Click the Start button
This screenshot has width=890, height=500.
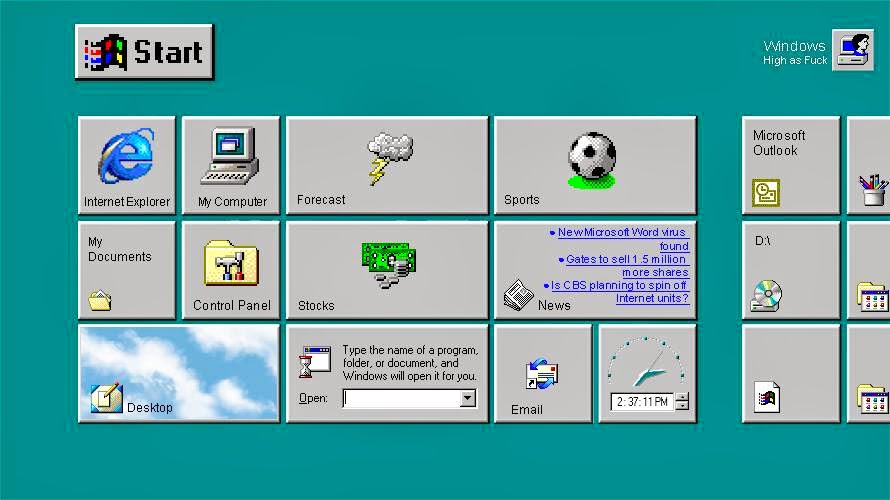click(x=144, y=52)
